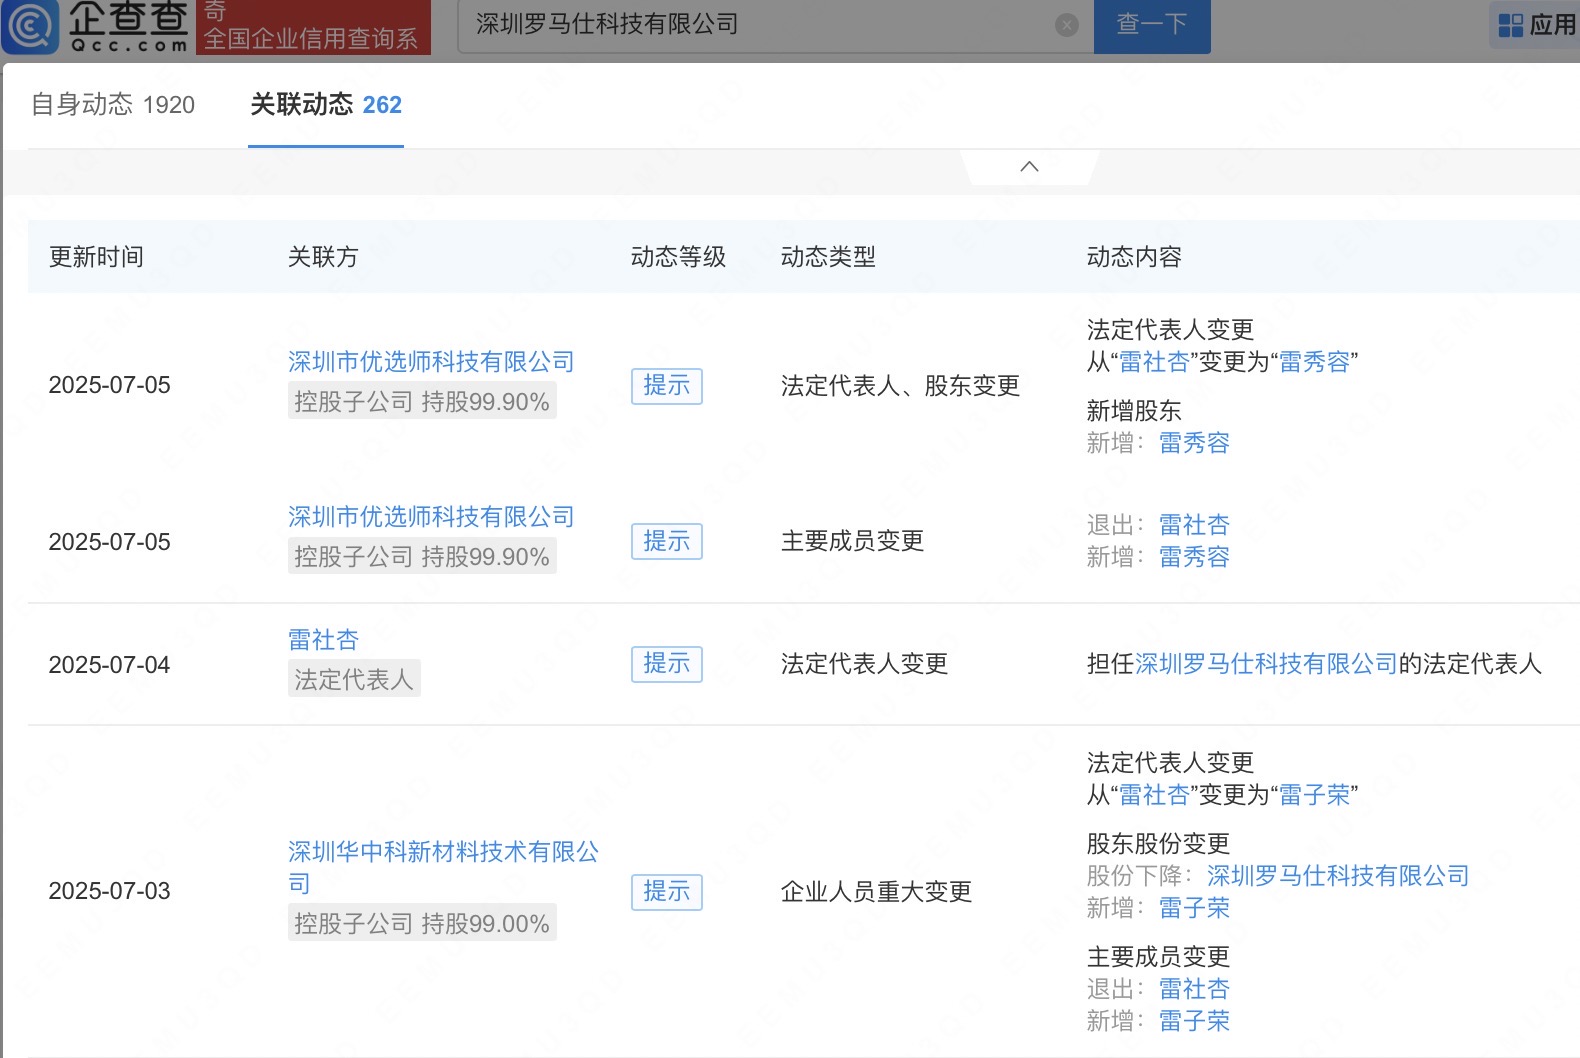The image size is (1580, 1058).
Task: Click the 企业人员重大变更 type cell
Action: point(876,891)
